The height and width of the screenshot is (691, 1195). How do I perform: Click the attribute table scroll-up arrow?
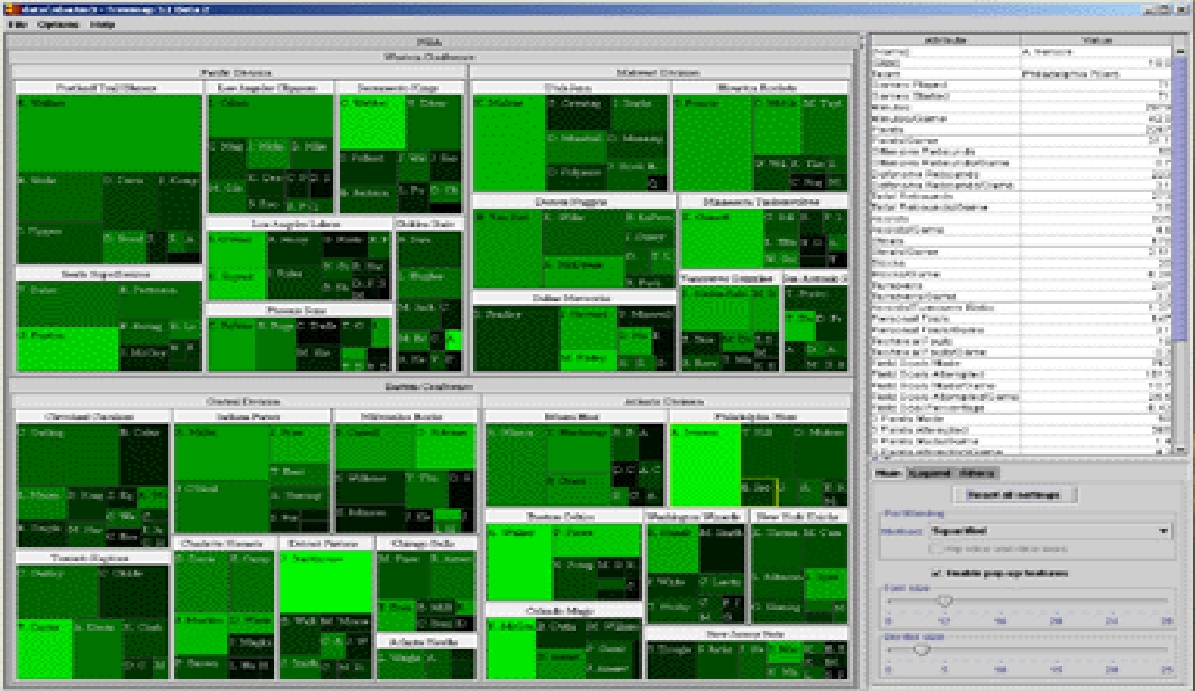(x=1180, y=51)
